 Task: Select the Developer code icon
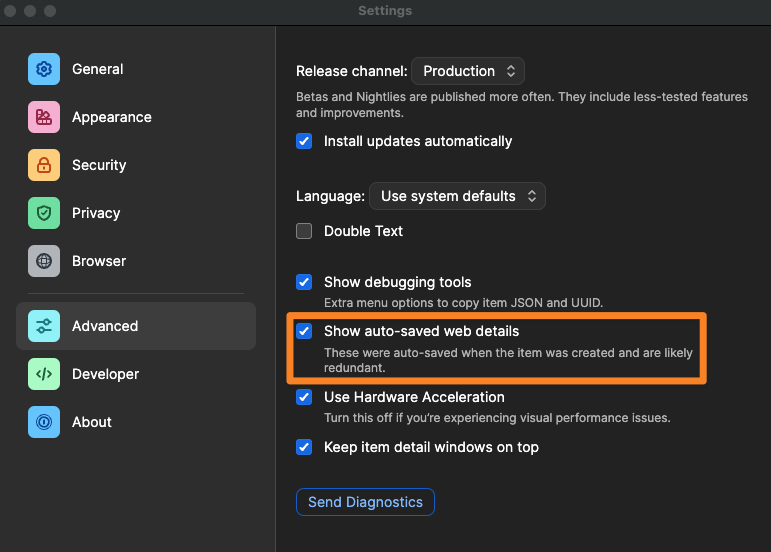[x=44, y=374]
